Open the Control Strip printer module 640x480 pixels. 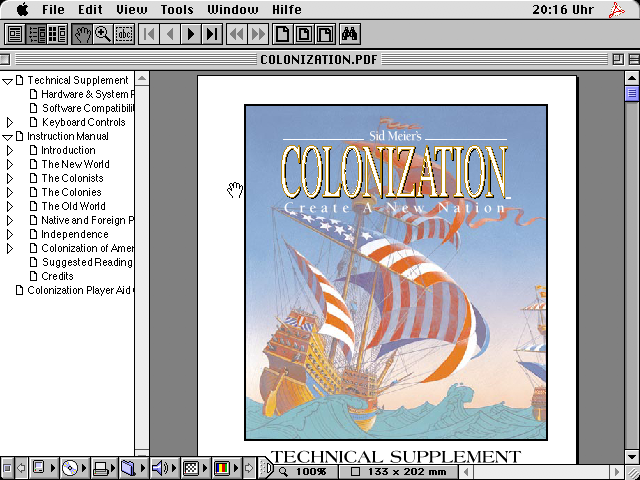point(104,468)
